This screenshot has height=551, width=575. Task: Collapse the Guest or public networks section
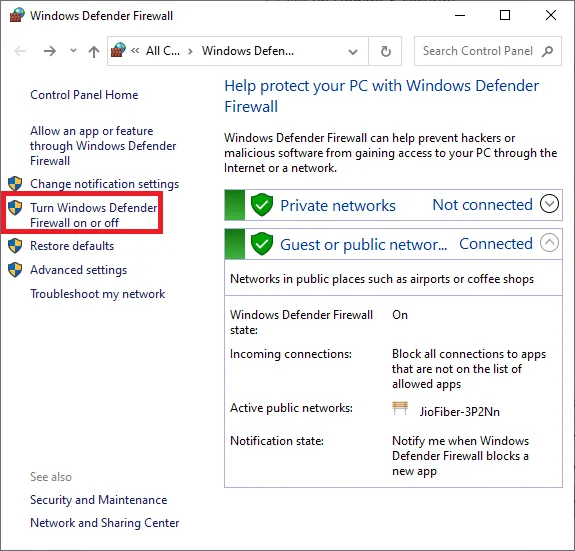pos(549,243)
